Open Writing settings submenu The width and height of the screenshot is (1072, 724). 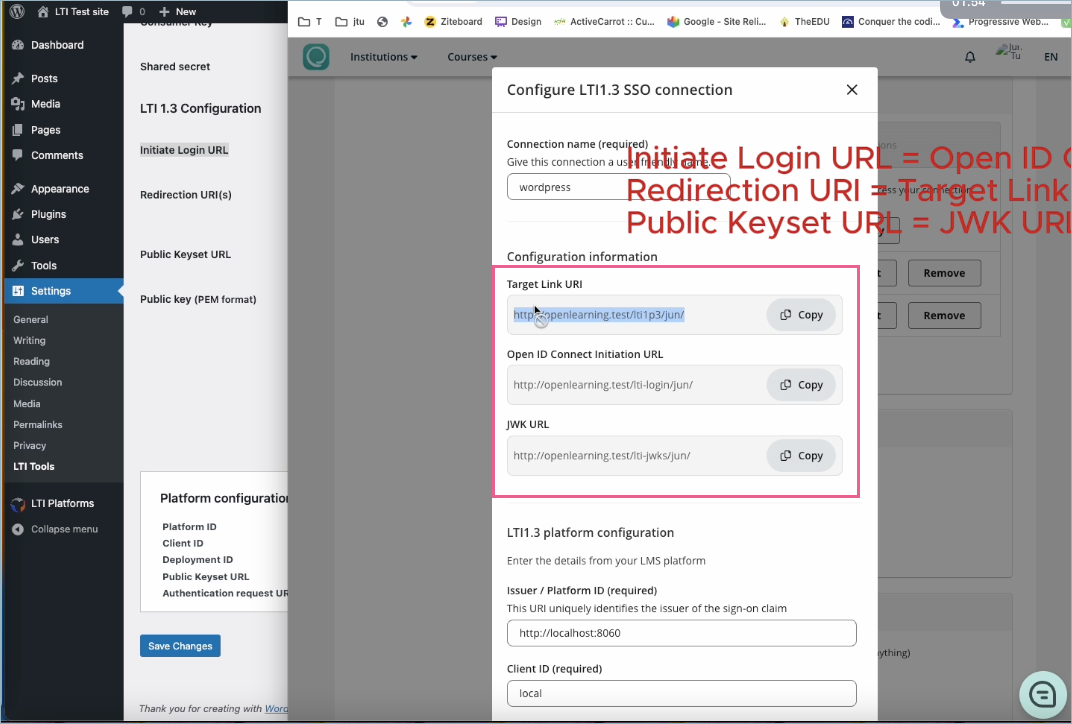(x=29, y=340)
